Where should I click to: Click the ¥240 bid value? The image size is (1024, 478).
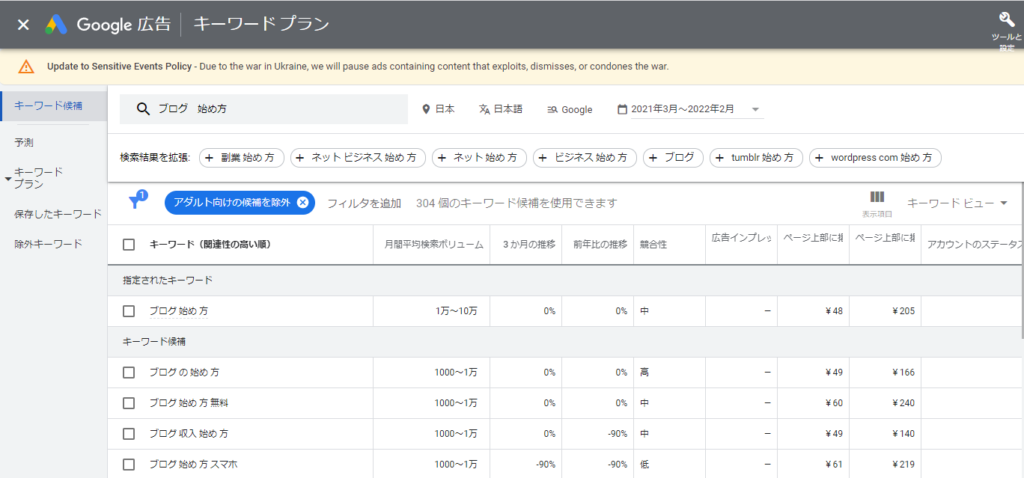coord(903,404)
